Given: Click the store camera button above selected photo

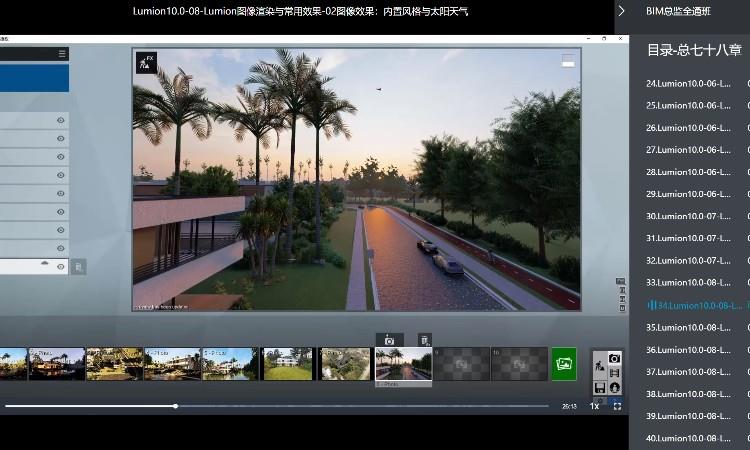Looking at the screenshot, I should (390, 340).
